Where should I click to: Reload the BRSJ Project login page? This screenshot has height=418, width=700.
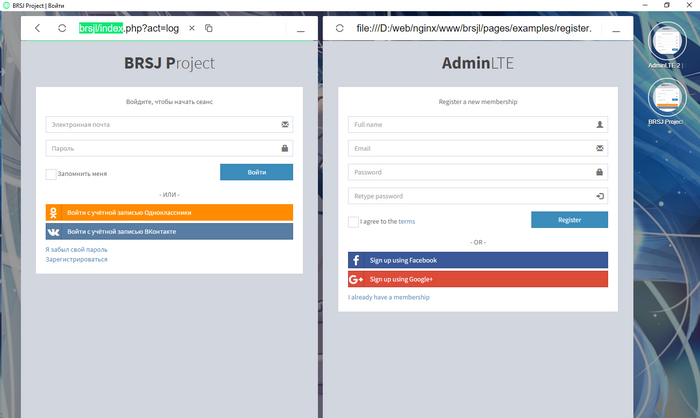point(62,28)
